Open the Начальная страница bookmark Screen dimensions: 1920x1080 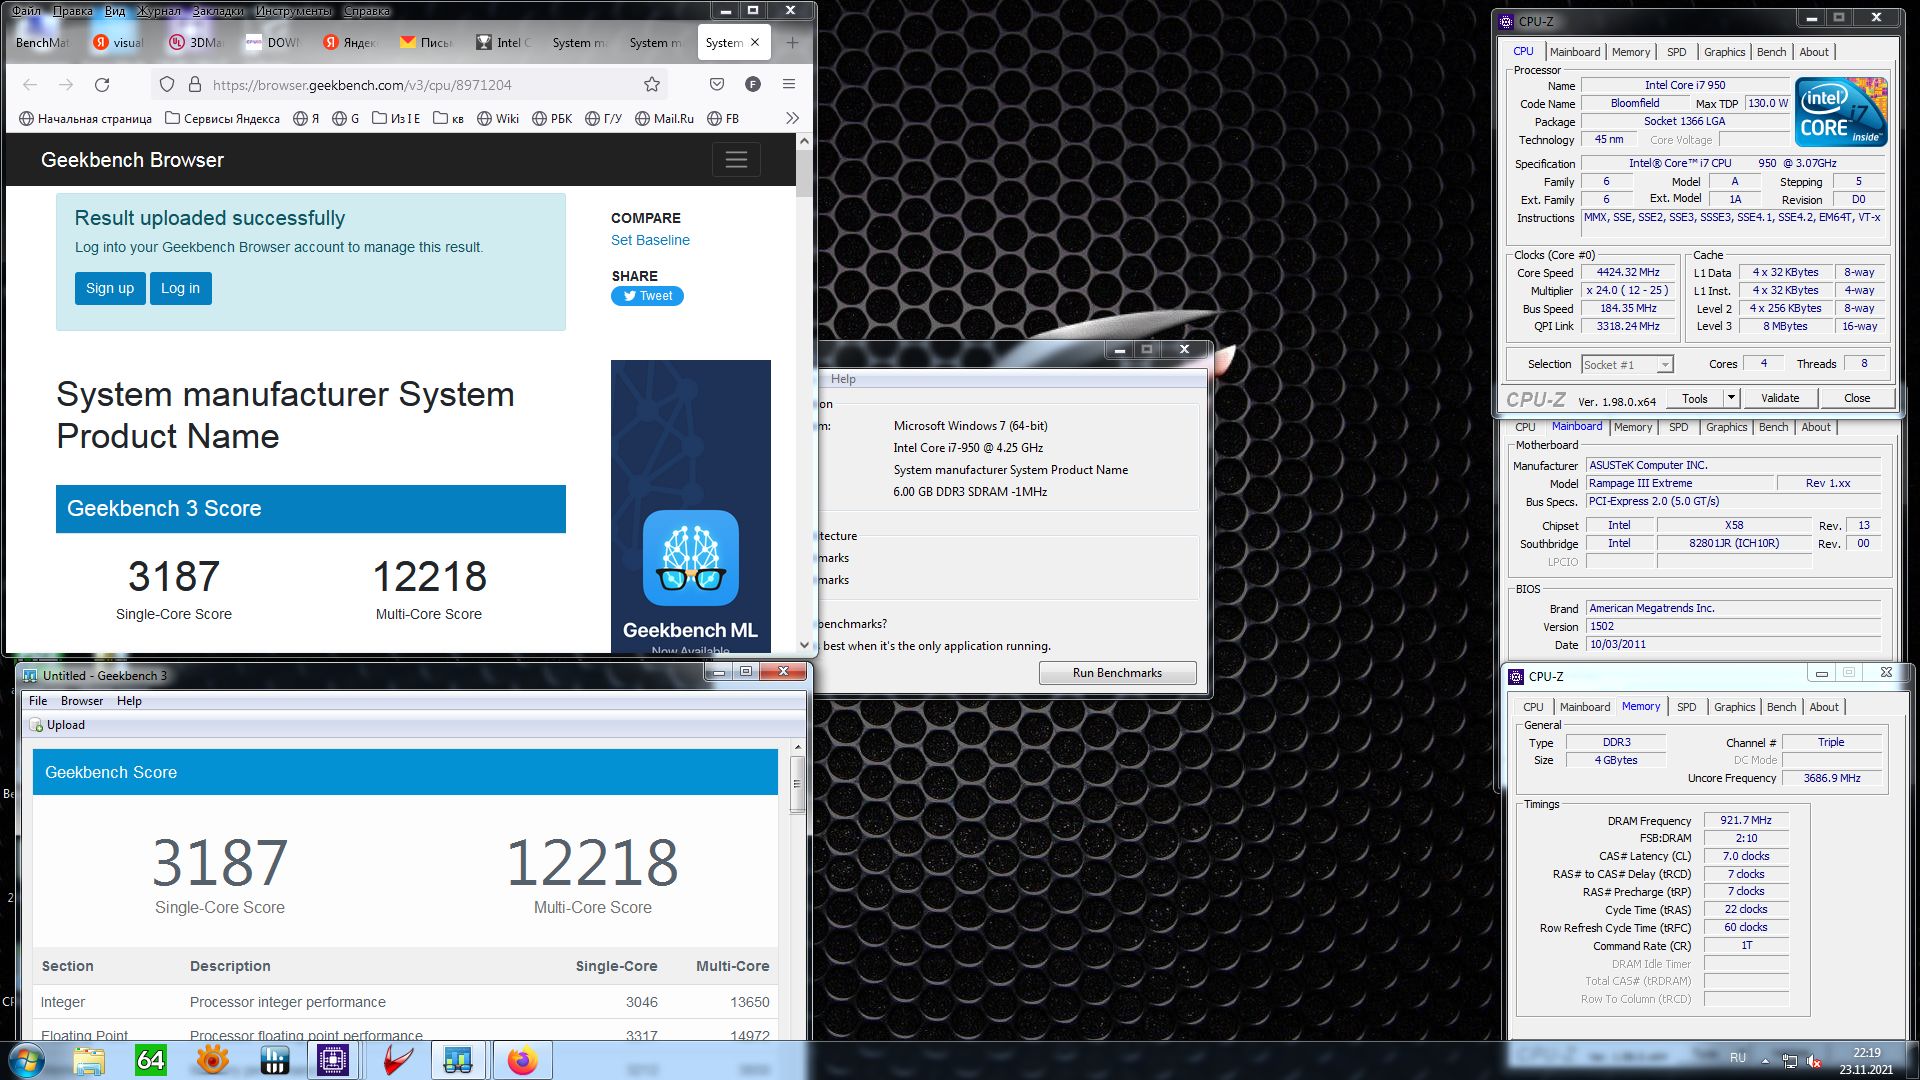tap(85, 118)
